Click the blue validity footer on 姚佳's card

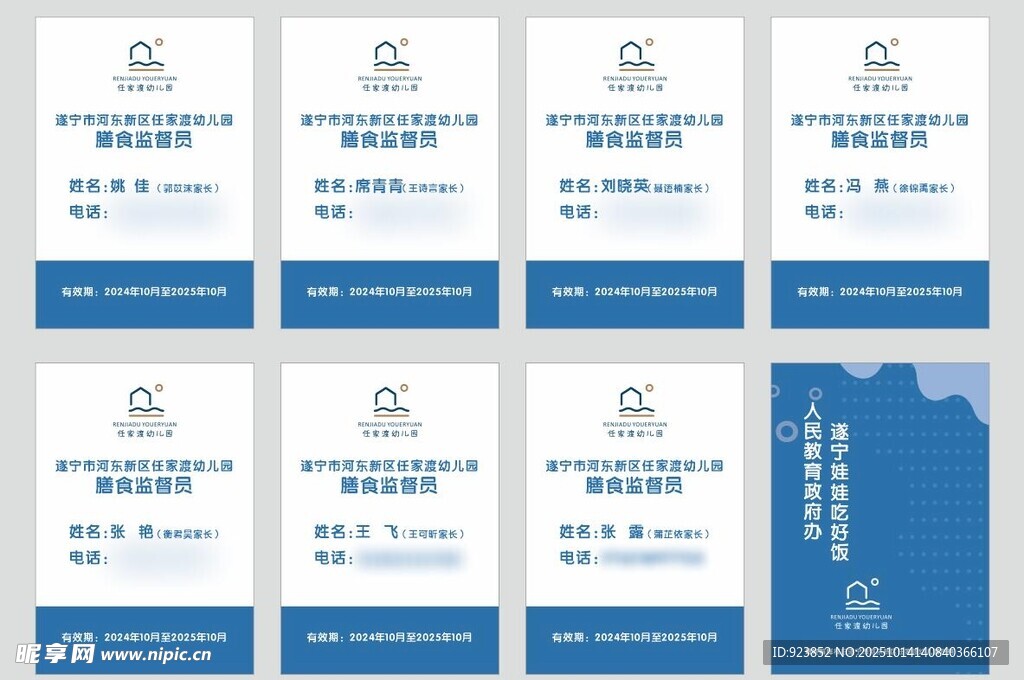(145, 293)
